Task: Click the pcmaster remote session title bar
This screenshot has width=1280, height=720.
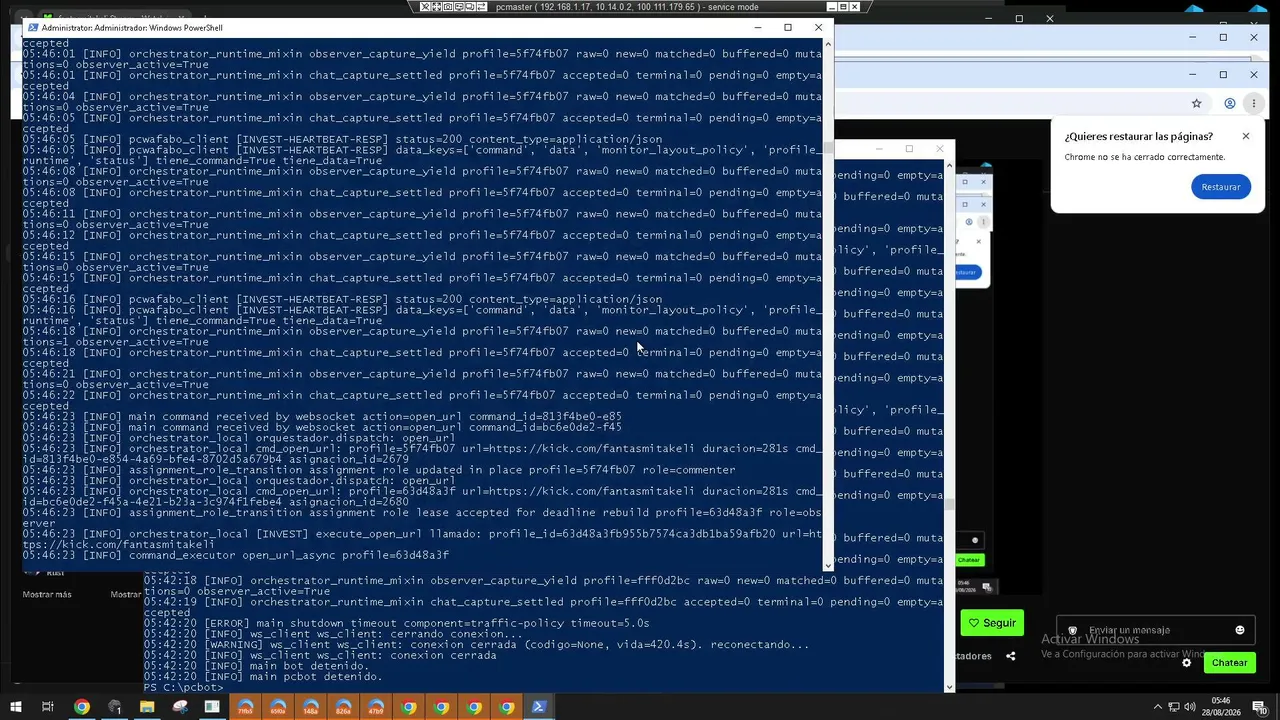Action: pos(627,7)
